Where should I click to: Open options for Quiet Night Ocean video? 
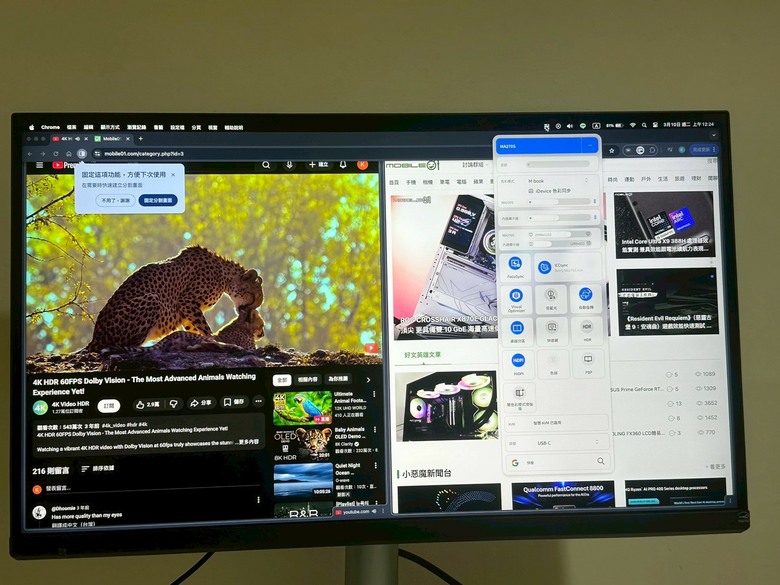coord(376,466)
